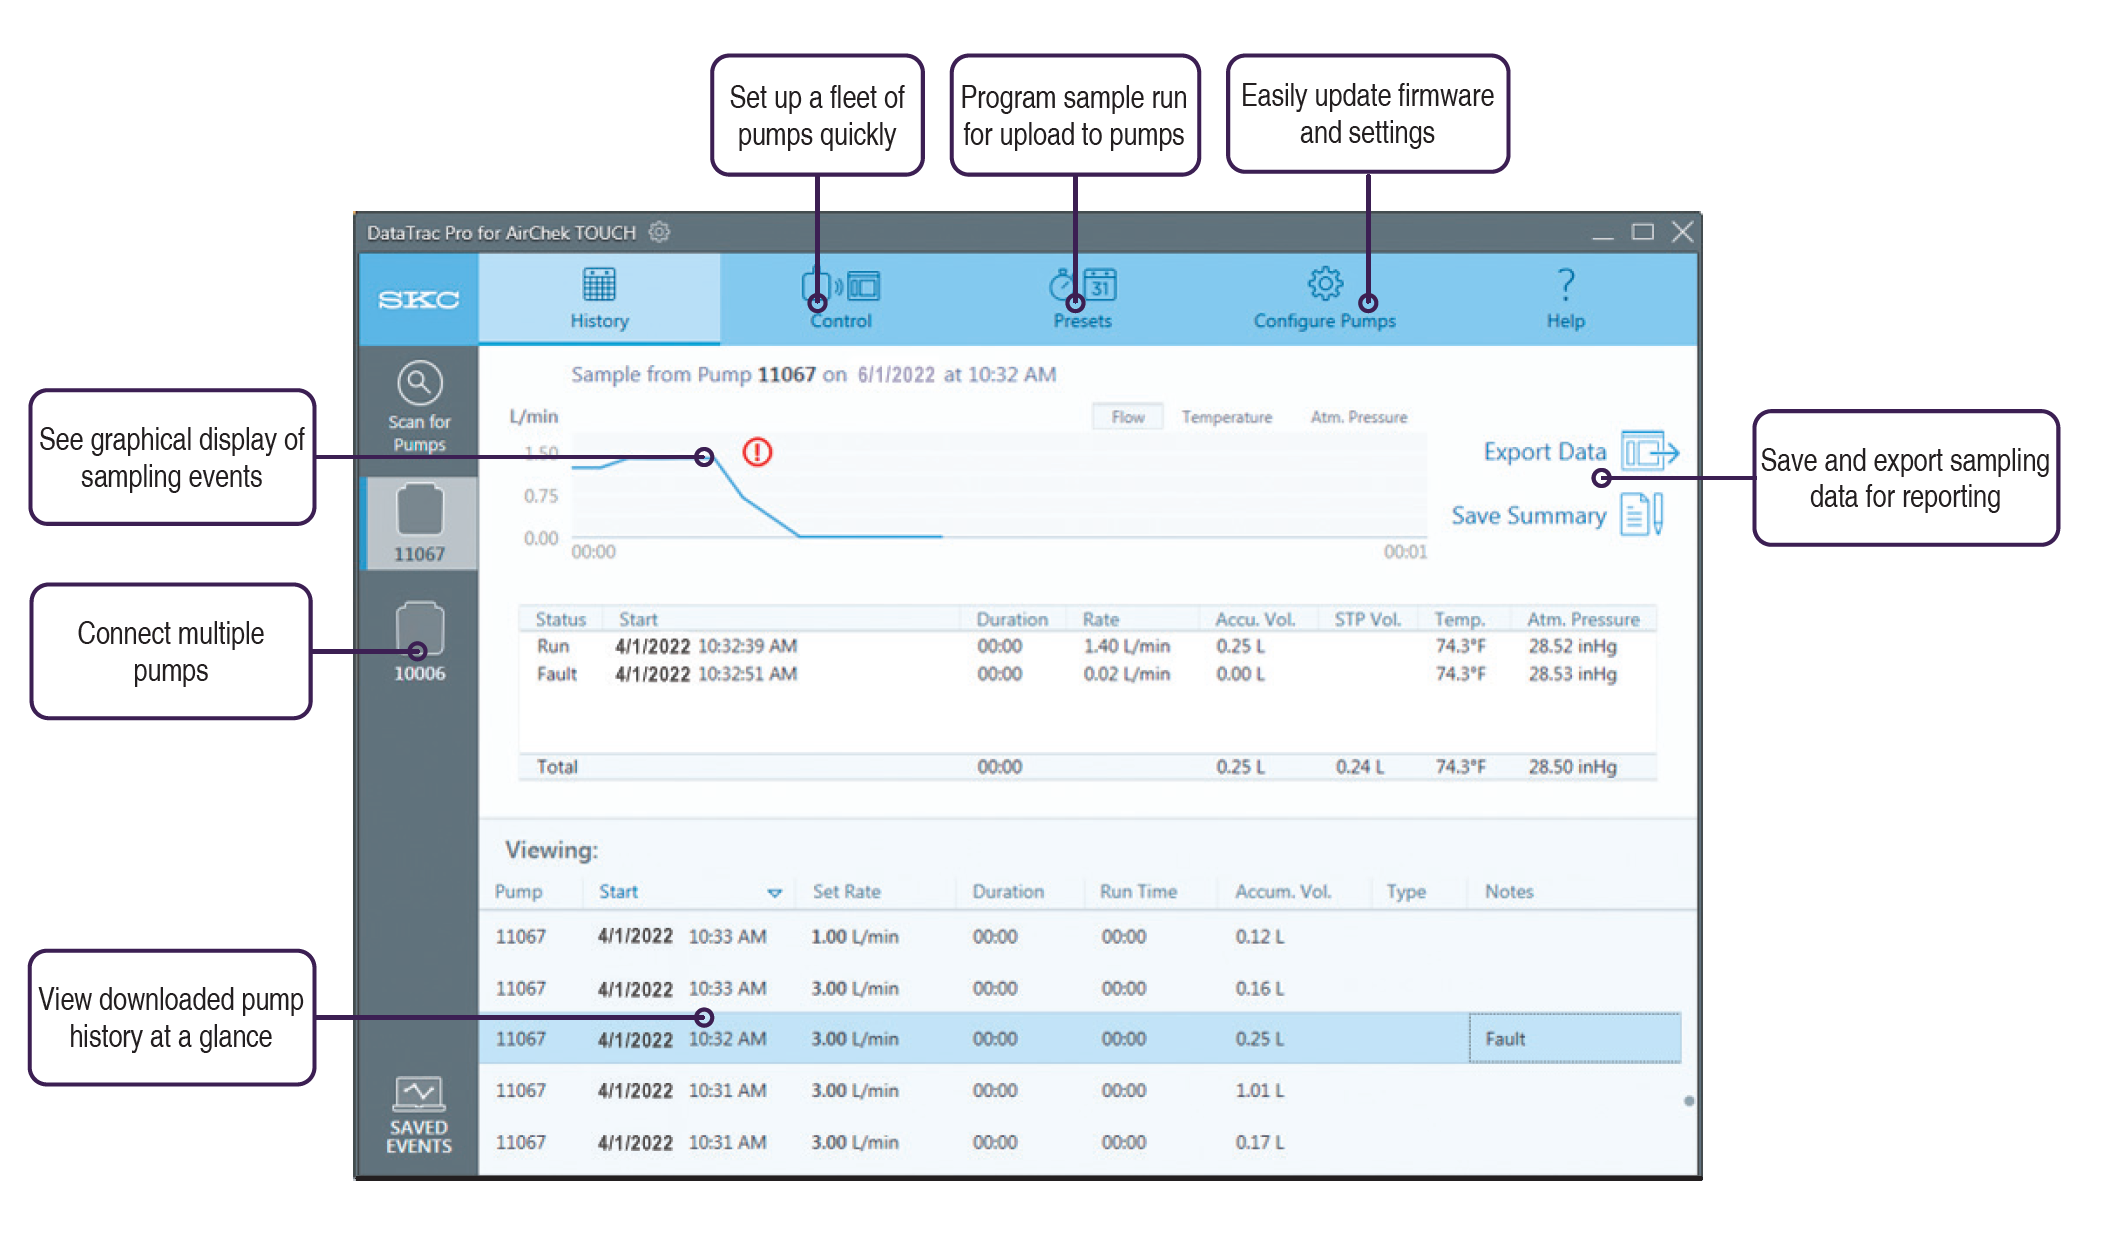Screen dimensions: 2116x1243
Task: Click the Export Data icon
Action: (x=1649, y=452)
